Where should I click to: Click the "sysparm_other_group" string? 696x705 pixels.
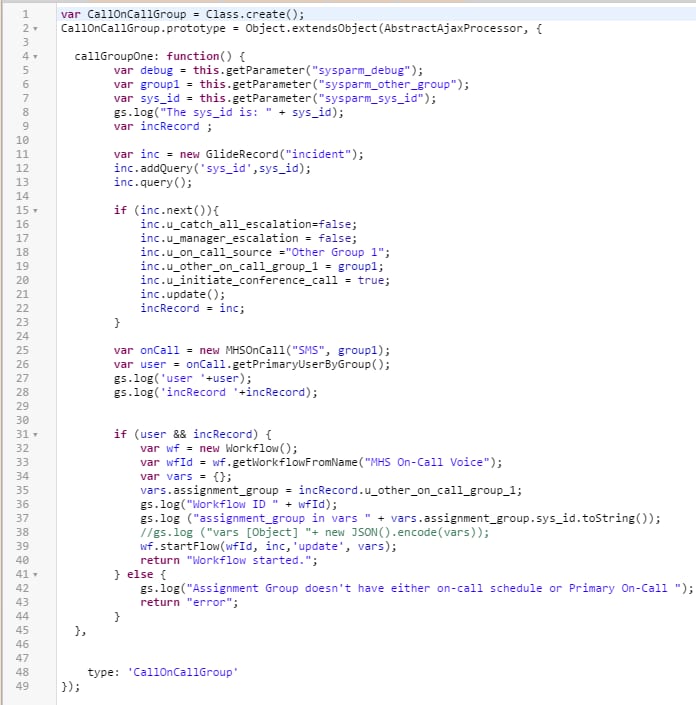(388, 85)
